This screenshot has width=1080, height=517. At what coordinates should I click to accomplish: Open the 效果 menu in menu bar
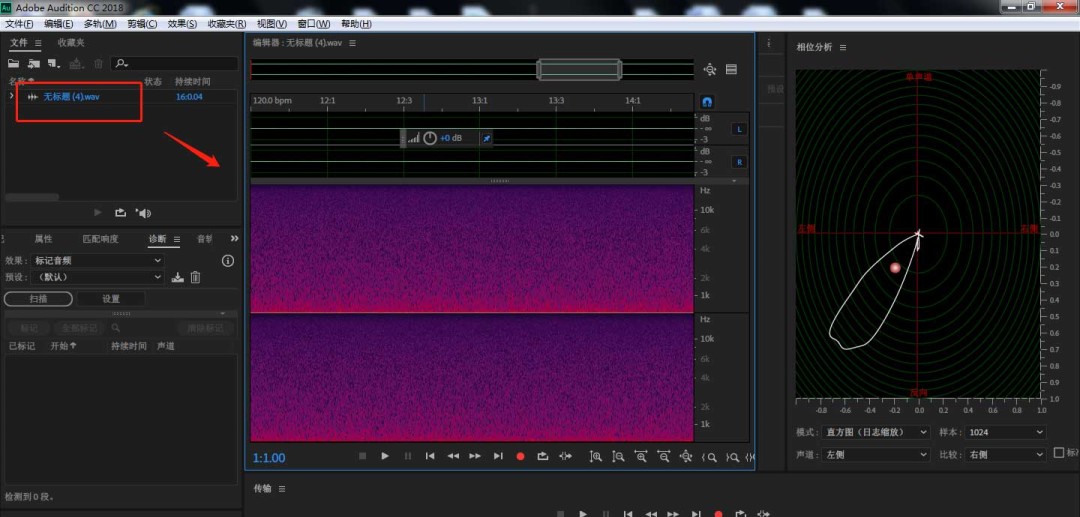(x=182, y=23)
